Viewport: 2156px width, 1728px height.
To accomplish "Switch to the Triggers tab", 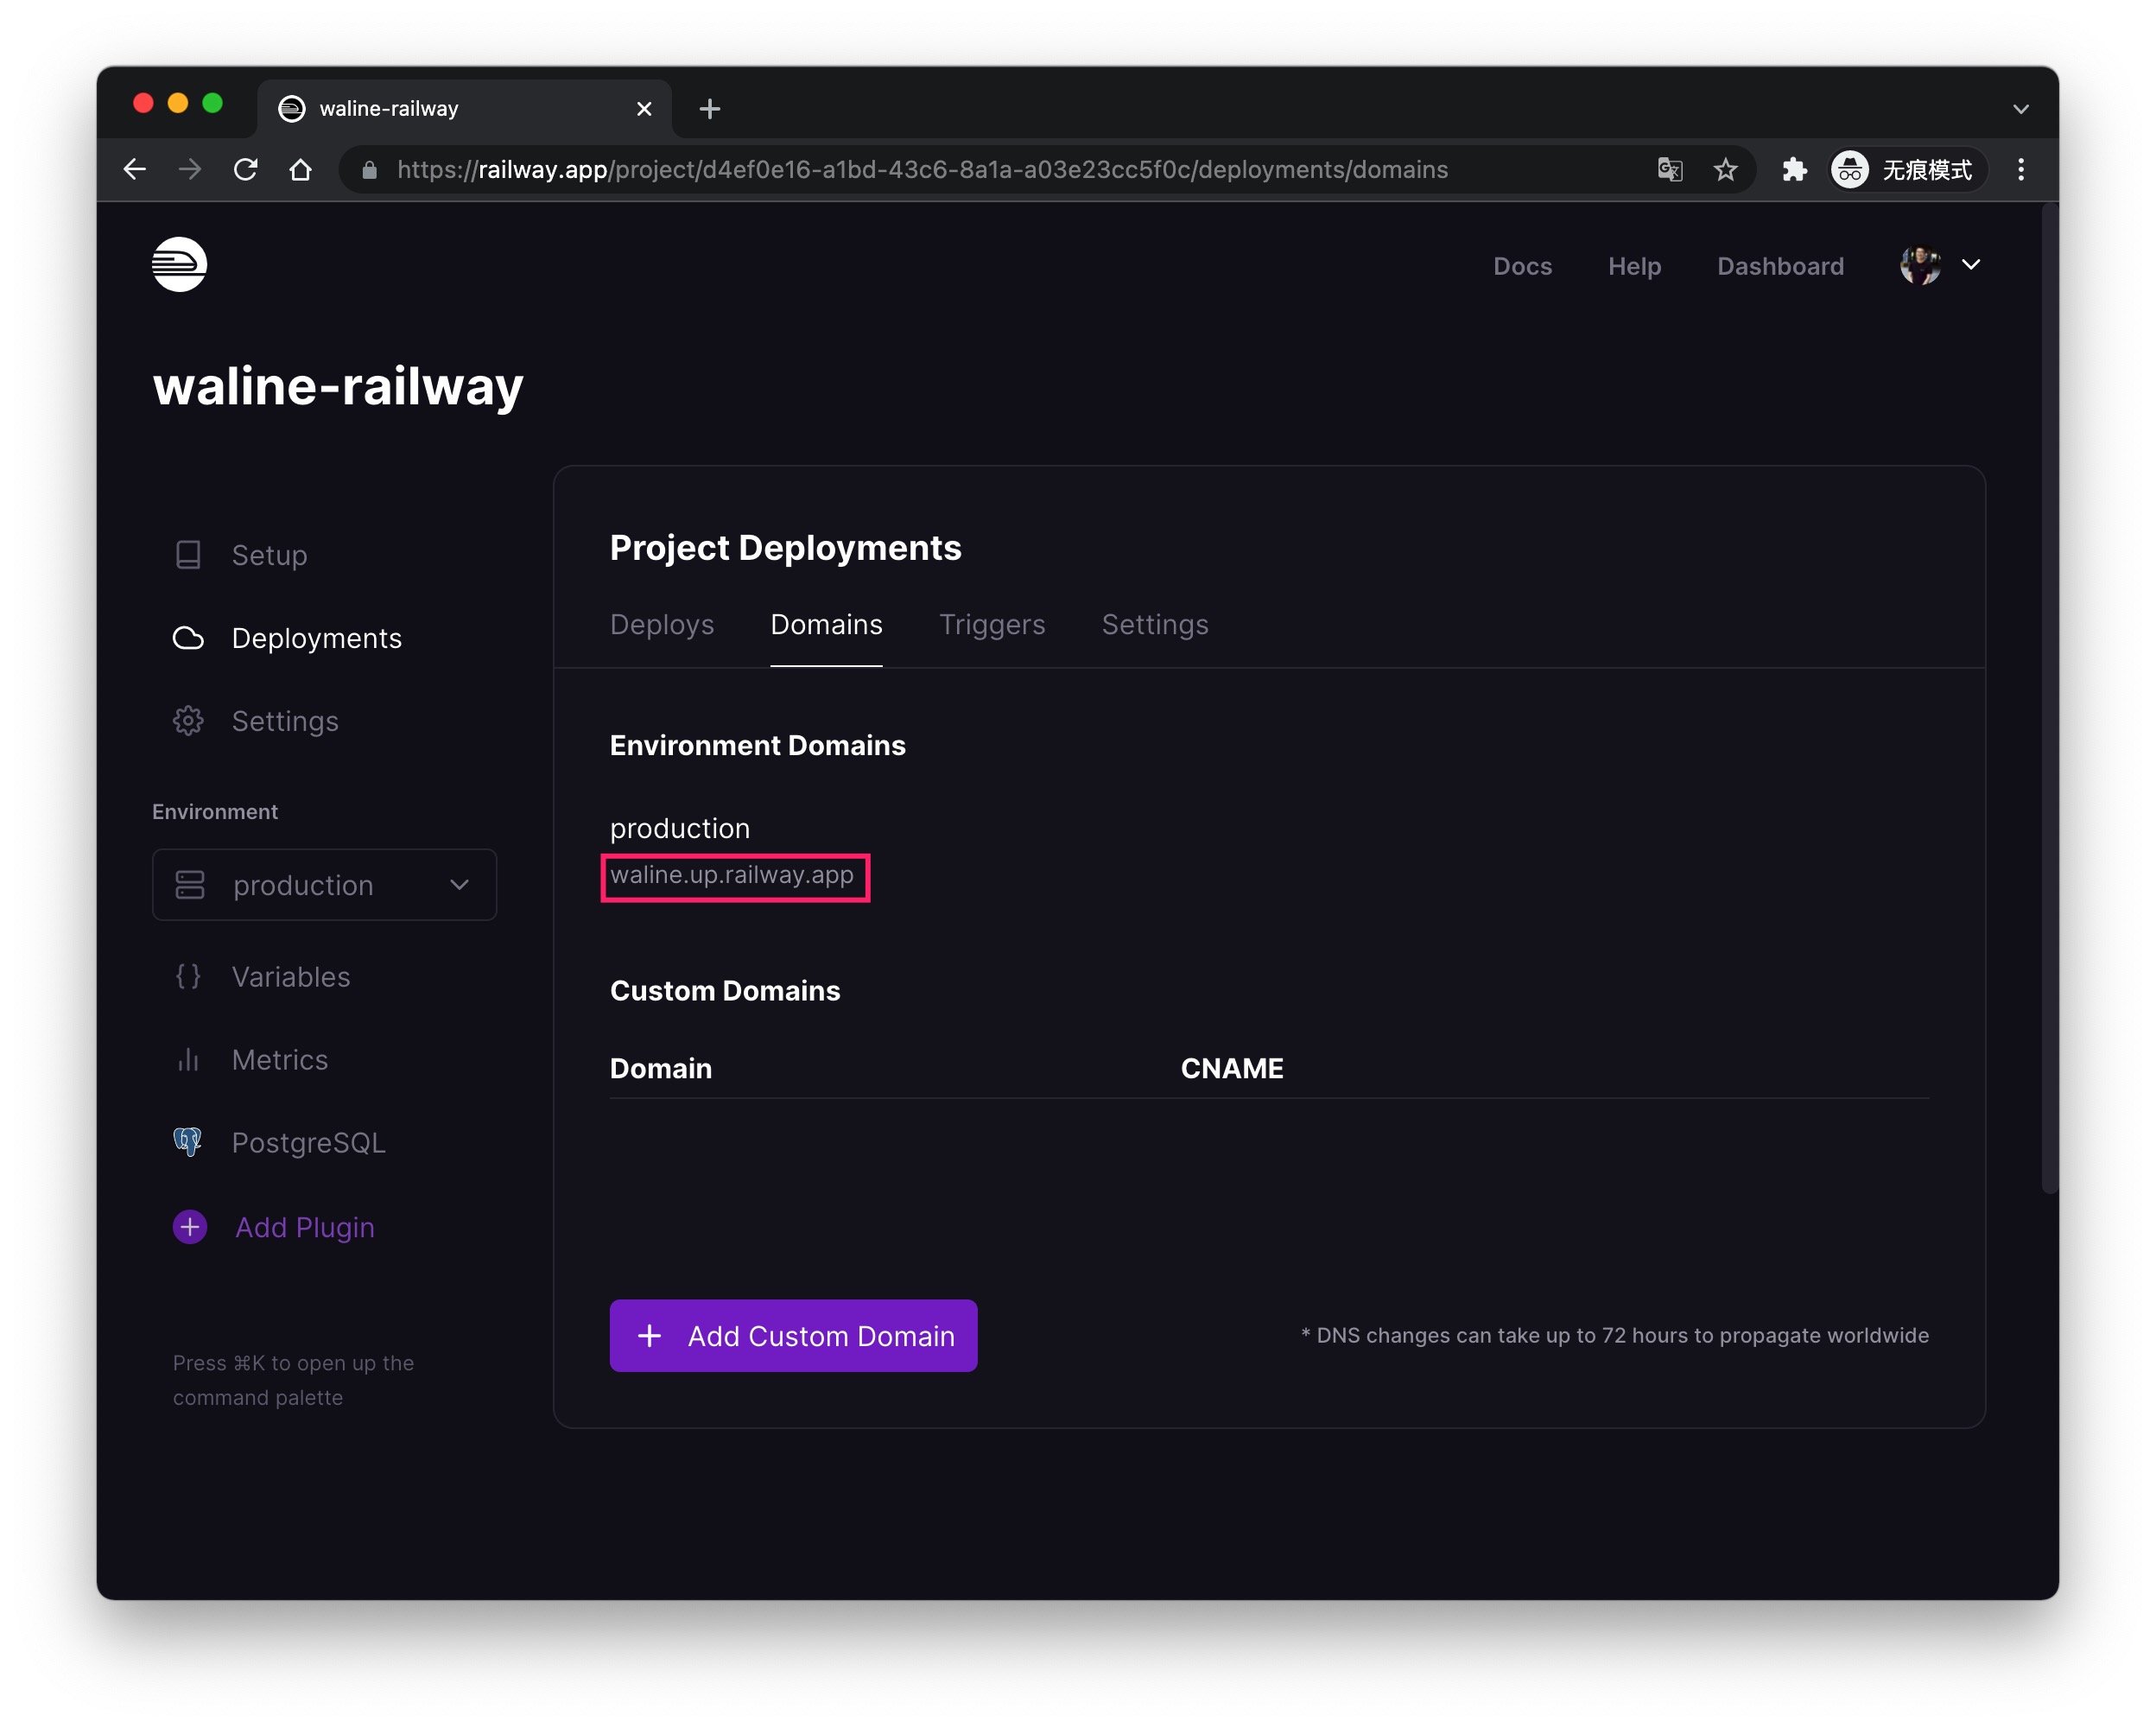I will click(991, 625).
